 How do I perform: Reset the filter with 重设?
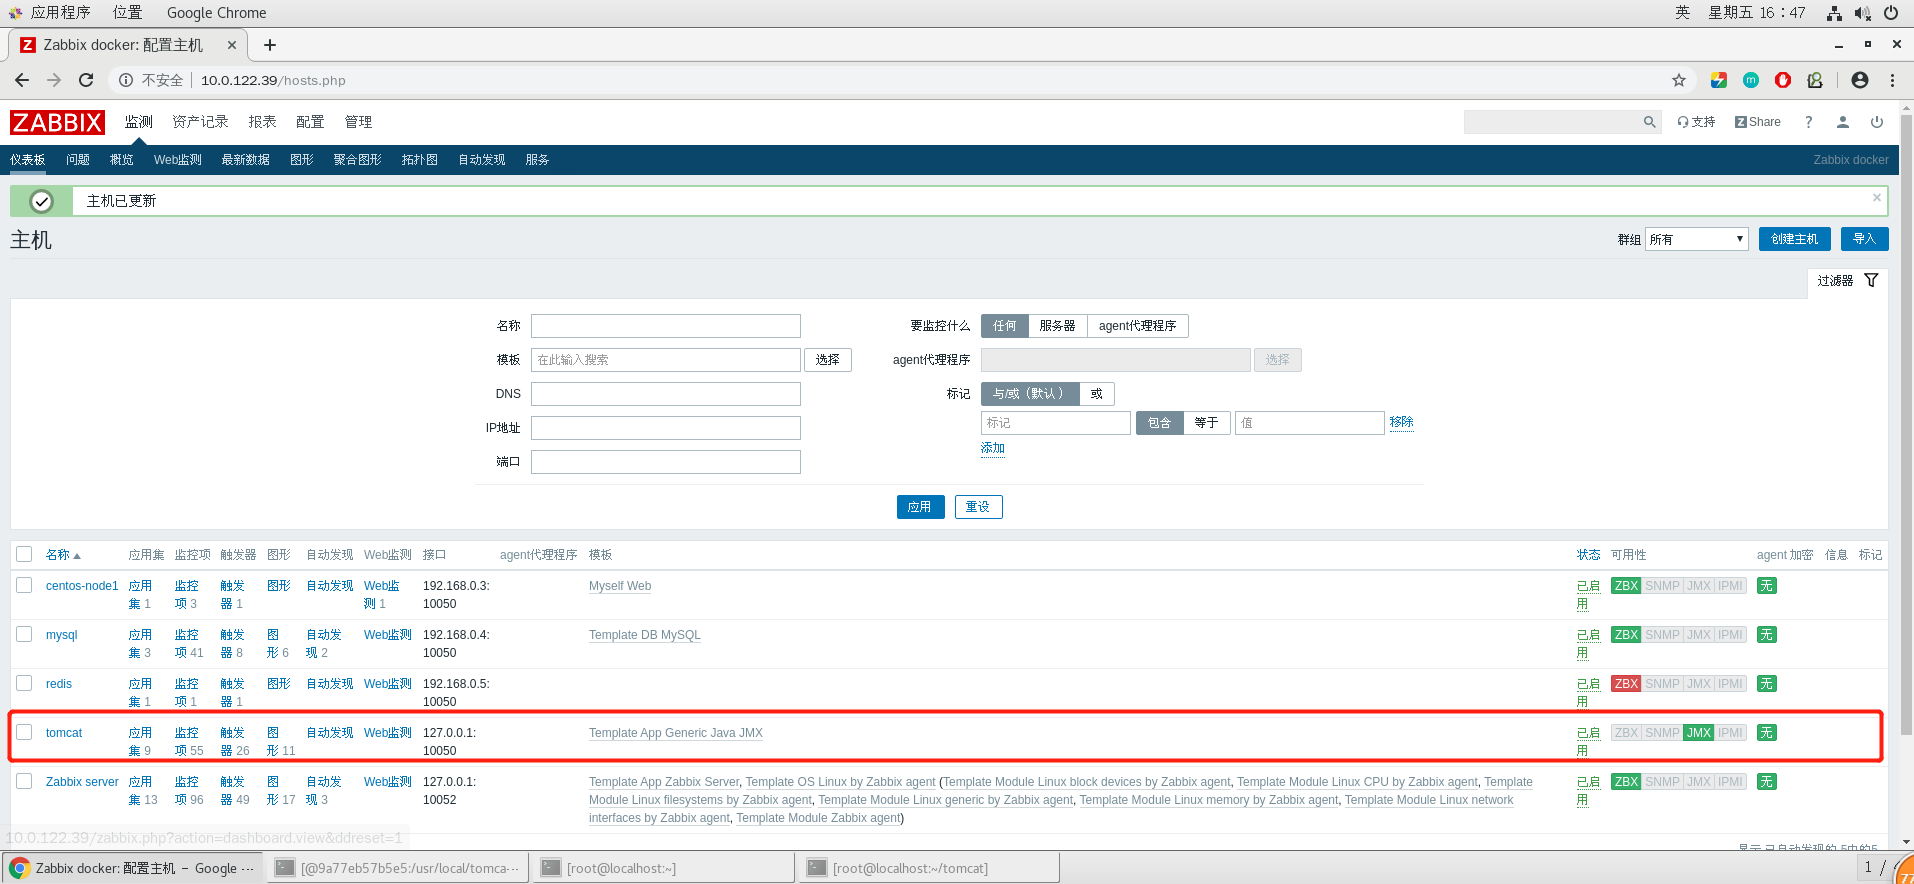point(978,507)
